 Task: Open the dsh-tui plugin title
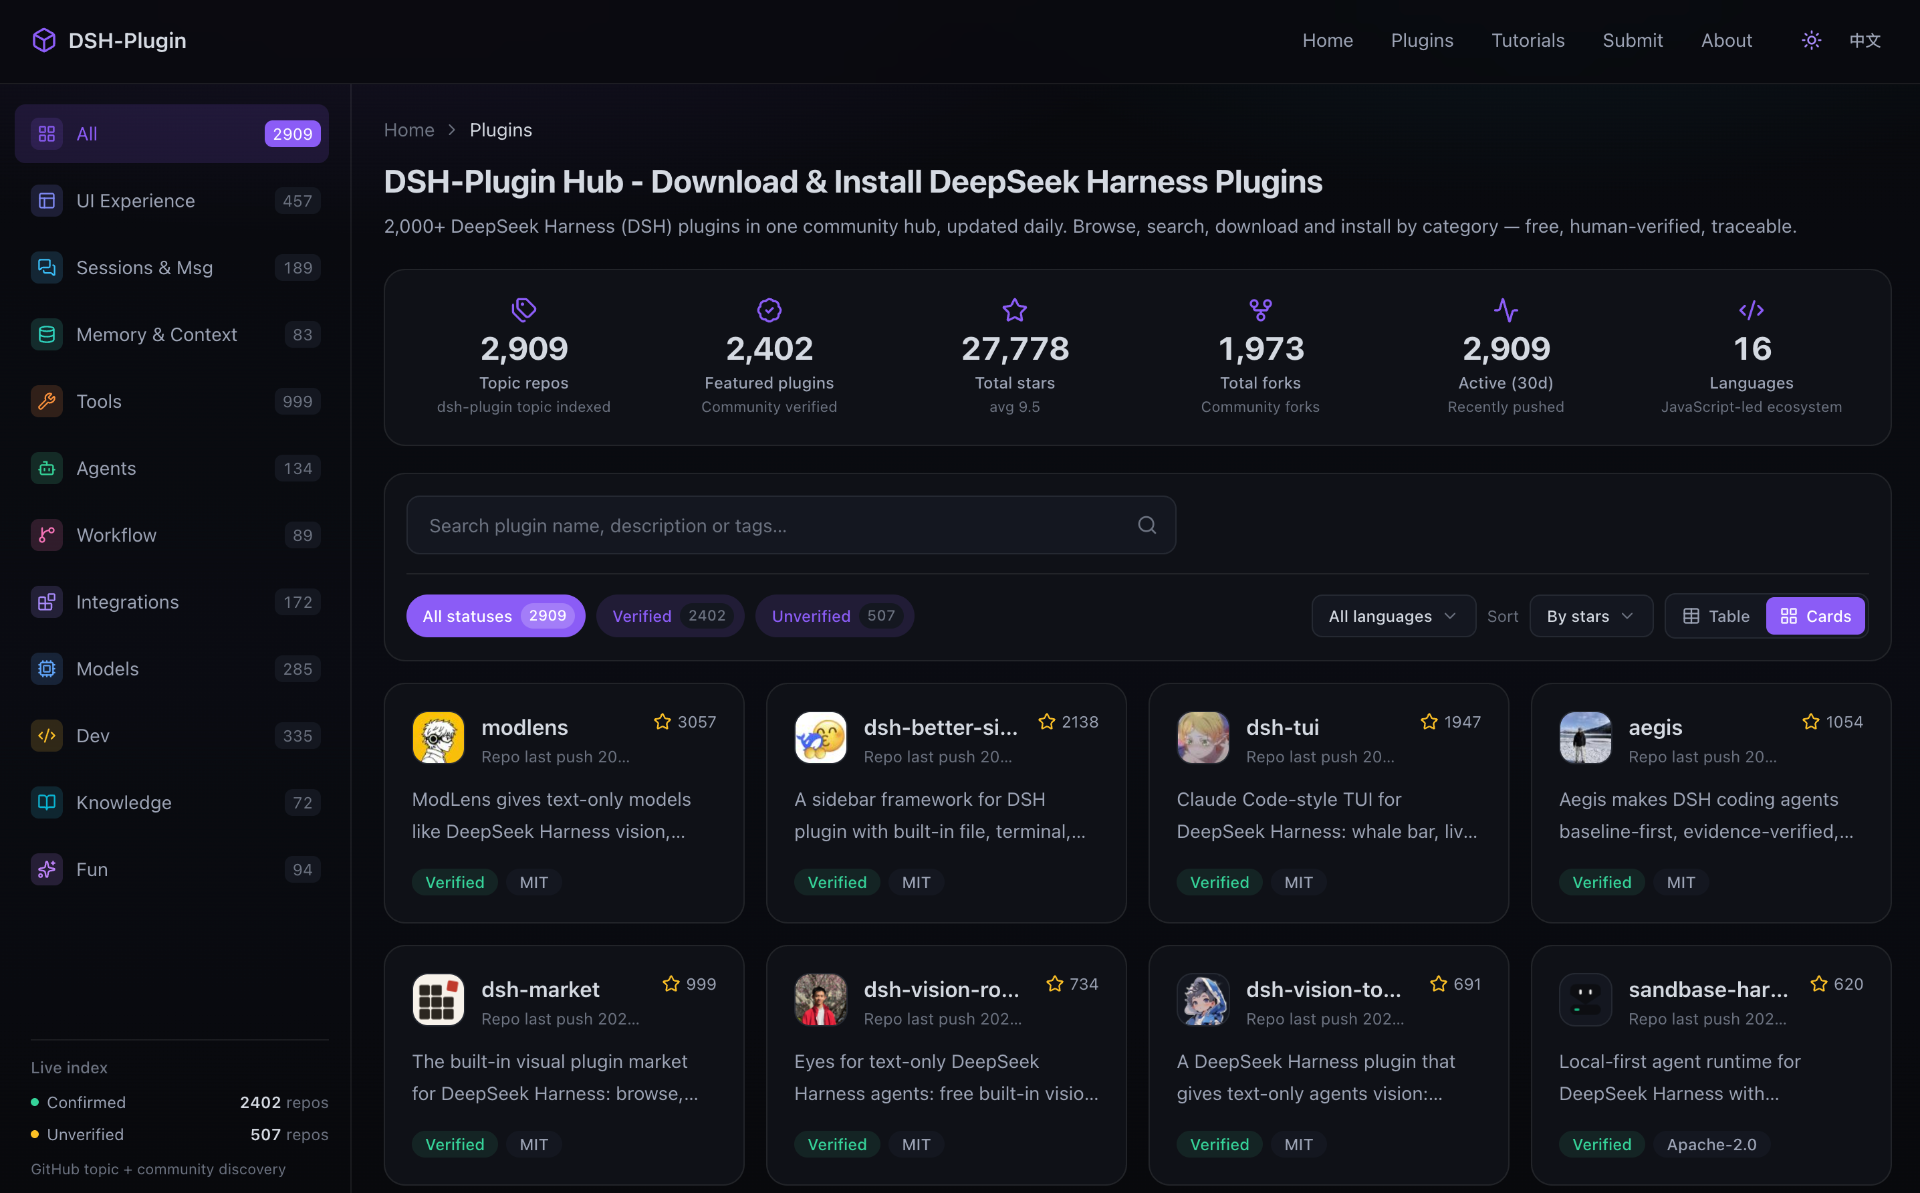1282,728
